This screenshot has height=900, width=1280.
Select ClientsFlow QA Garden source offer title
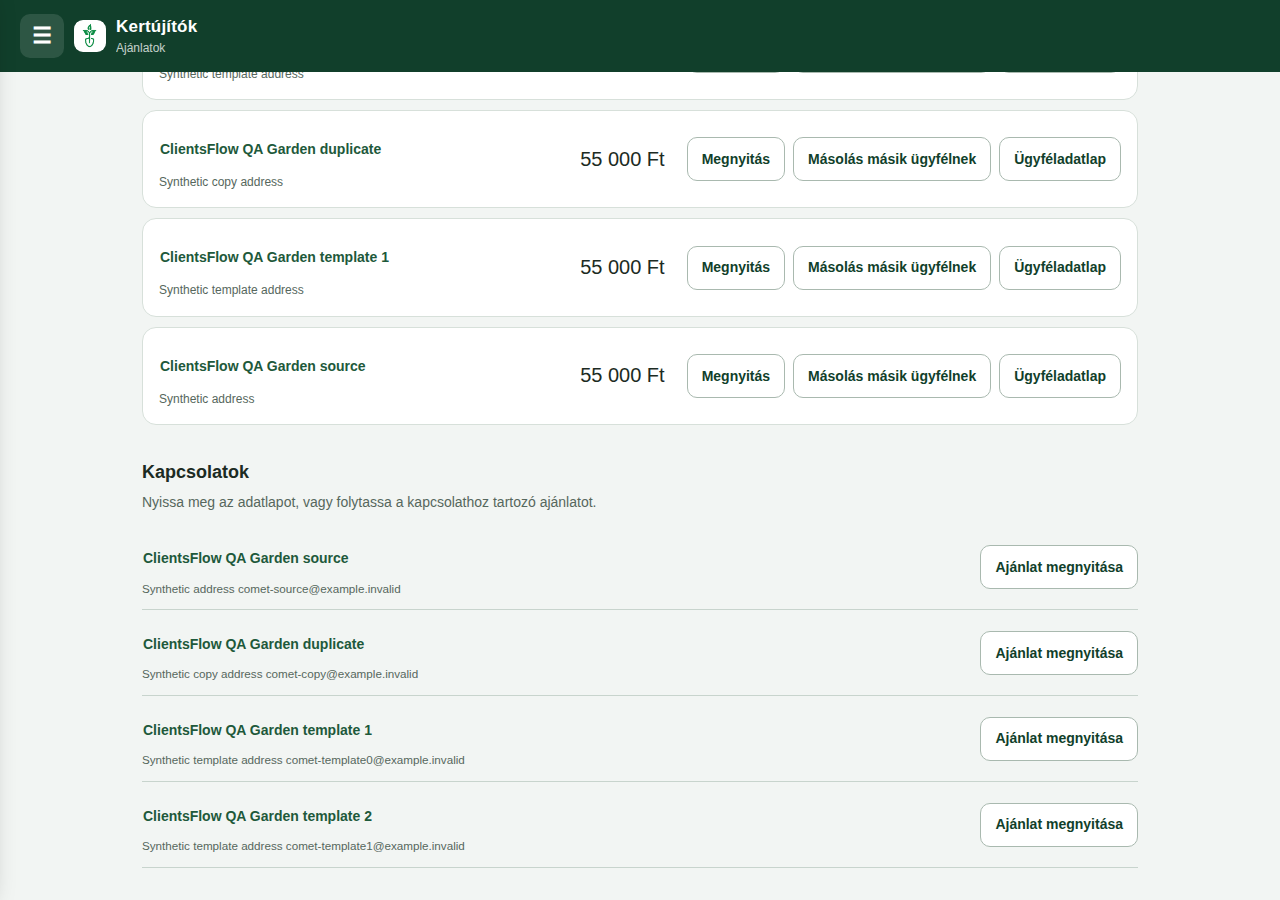click(262, 366)
